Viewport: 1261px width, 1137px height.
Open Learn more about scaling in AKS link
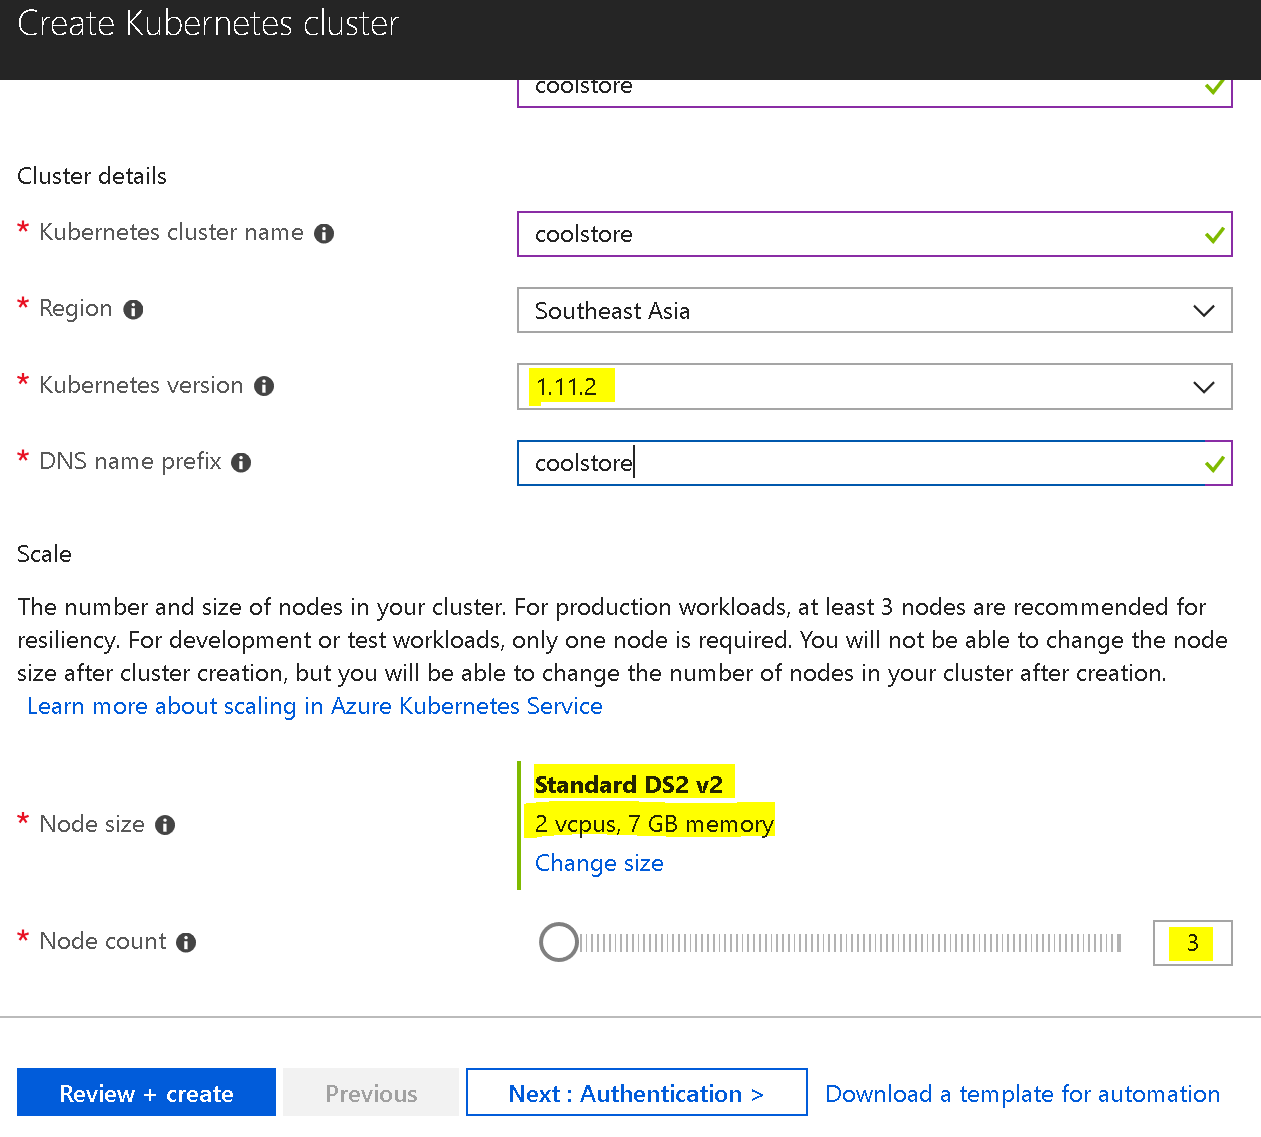point(315,706)
